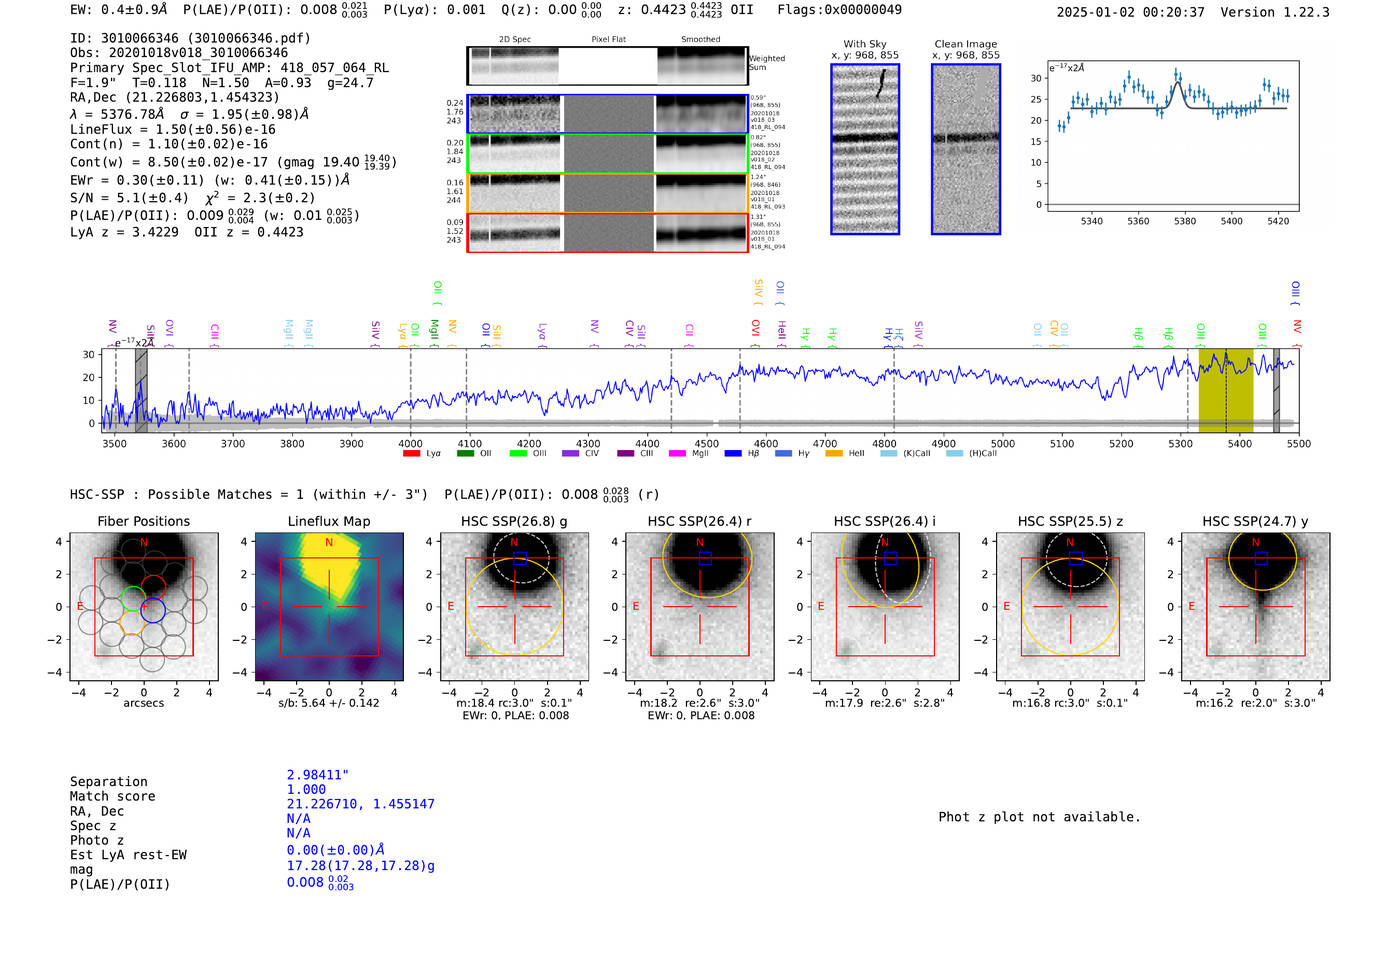Screen dimensions: 1400x953
Task: Click the m:17.9 caption under i-band image
Action: [885, 703]
